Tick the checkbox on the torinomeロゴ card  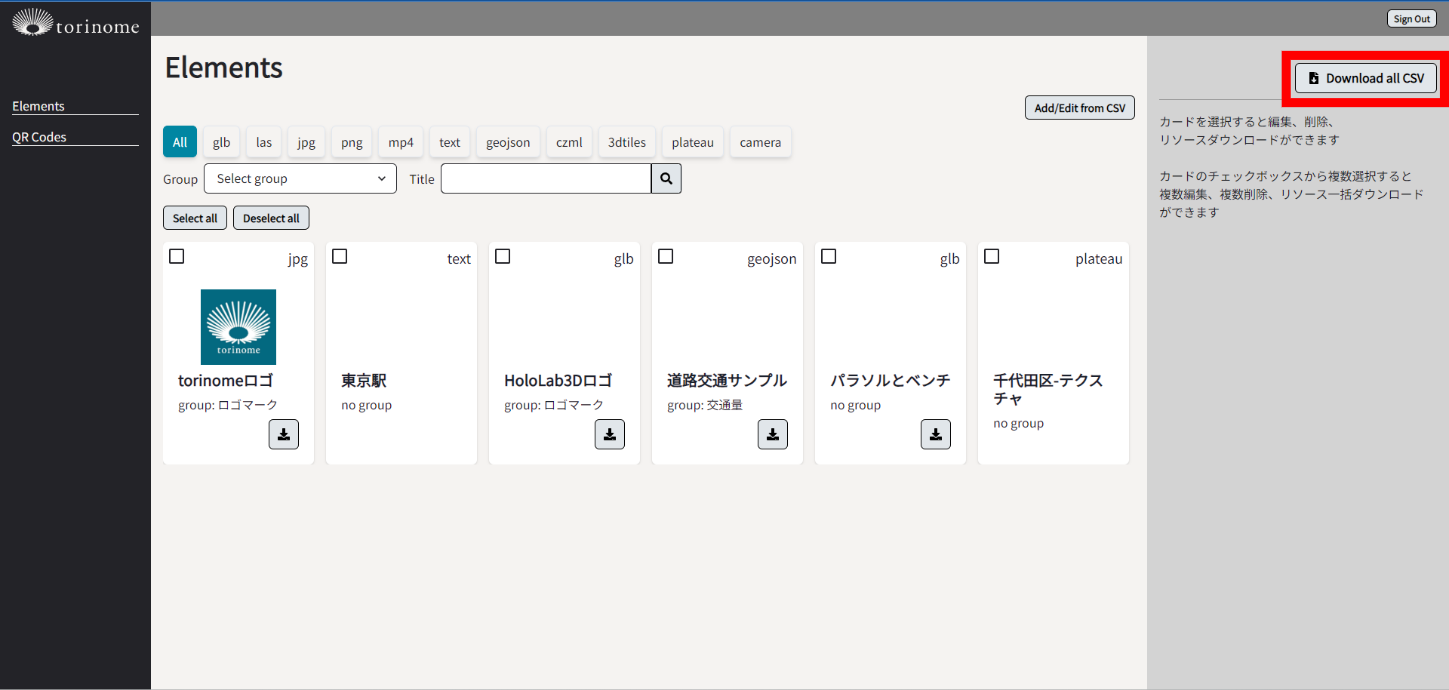(177, 257)
